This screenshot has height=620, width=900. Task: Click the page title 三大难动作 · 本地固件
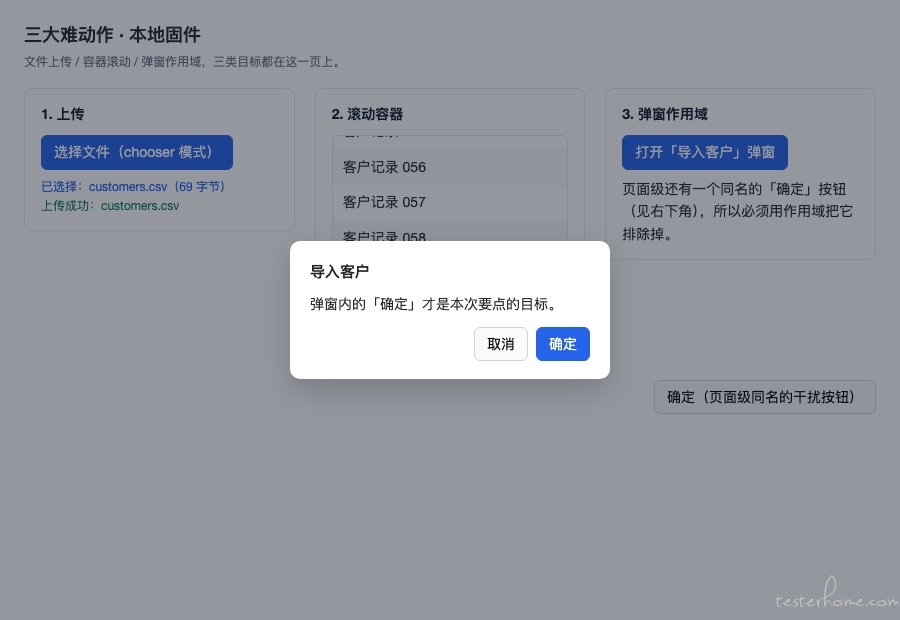point(112,35)
